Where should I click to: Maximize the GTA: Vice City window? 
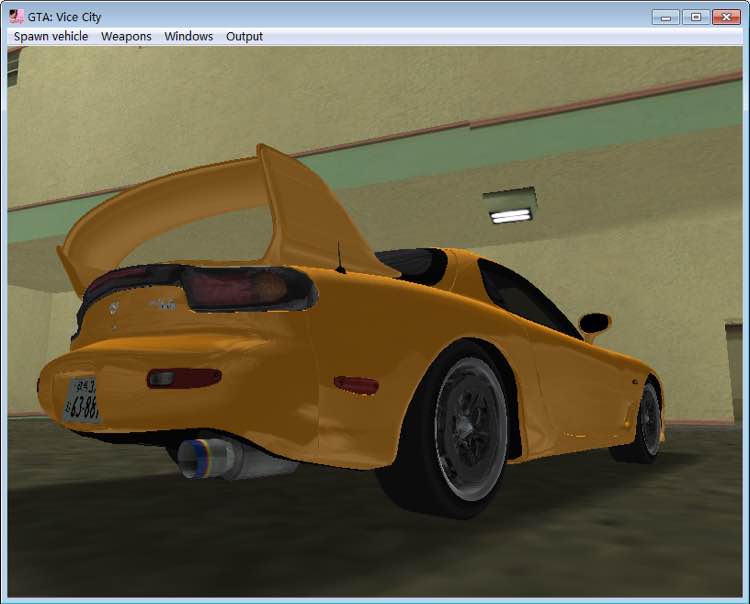pyautogui.click(x=695, y=17)
